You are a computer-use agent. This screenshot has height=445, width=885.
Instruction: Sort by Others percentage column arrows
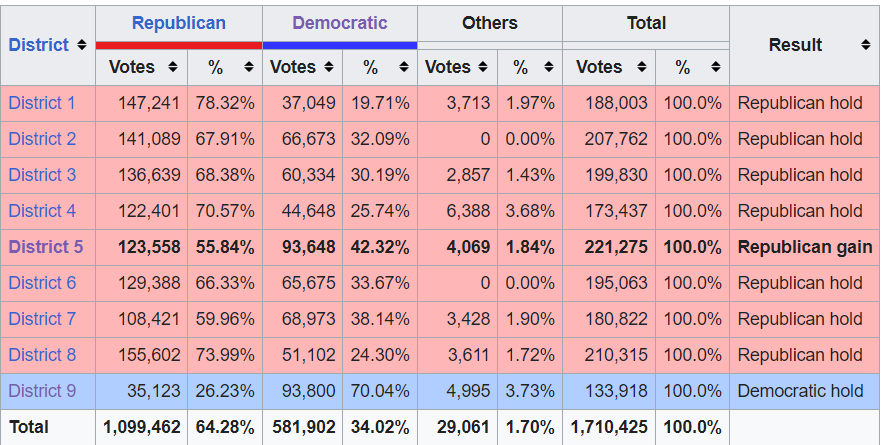tap(547, 67)
